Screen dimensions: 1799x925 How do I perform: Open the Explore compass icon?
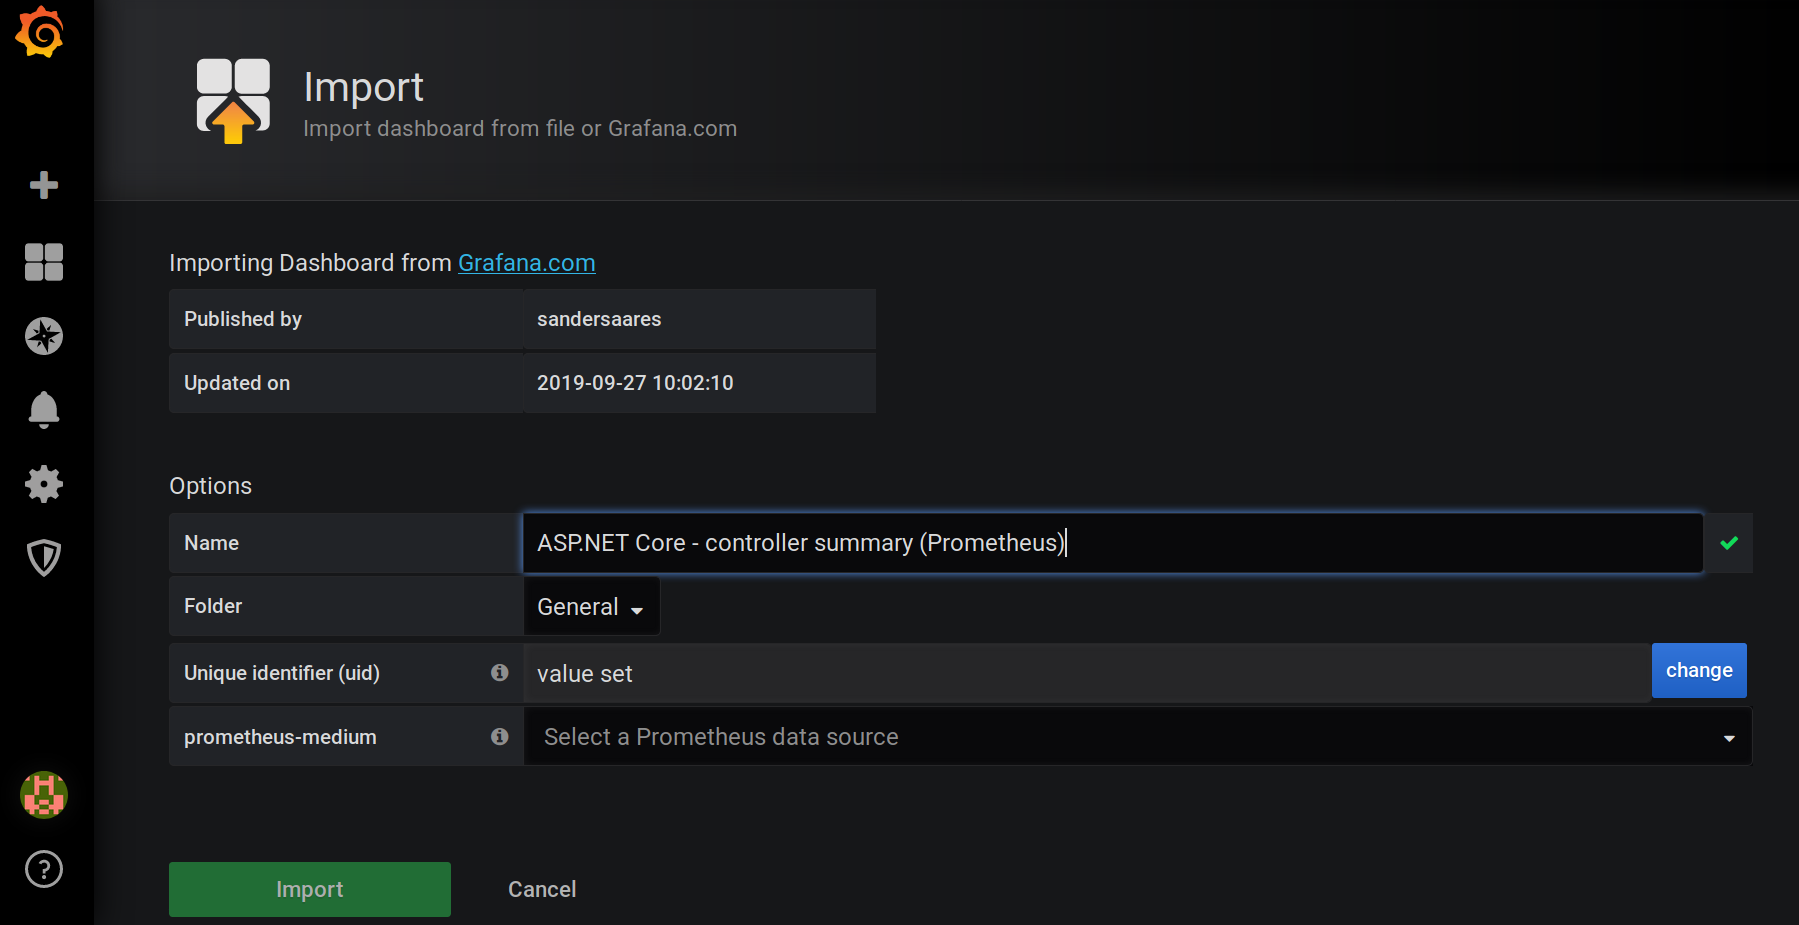click(x=44, y=336)
